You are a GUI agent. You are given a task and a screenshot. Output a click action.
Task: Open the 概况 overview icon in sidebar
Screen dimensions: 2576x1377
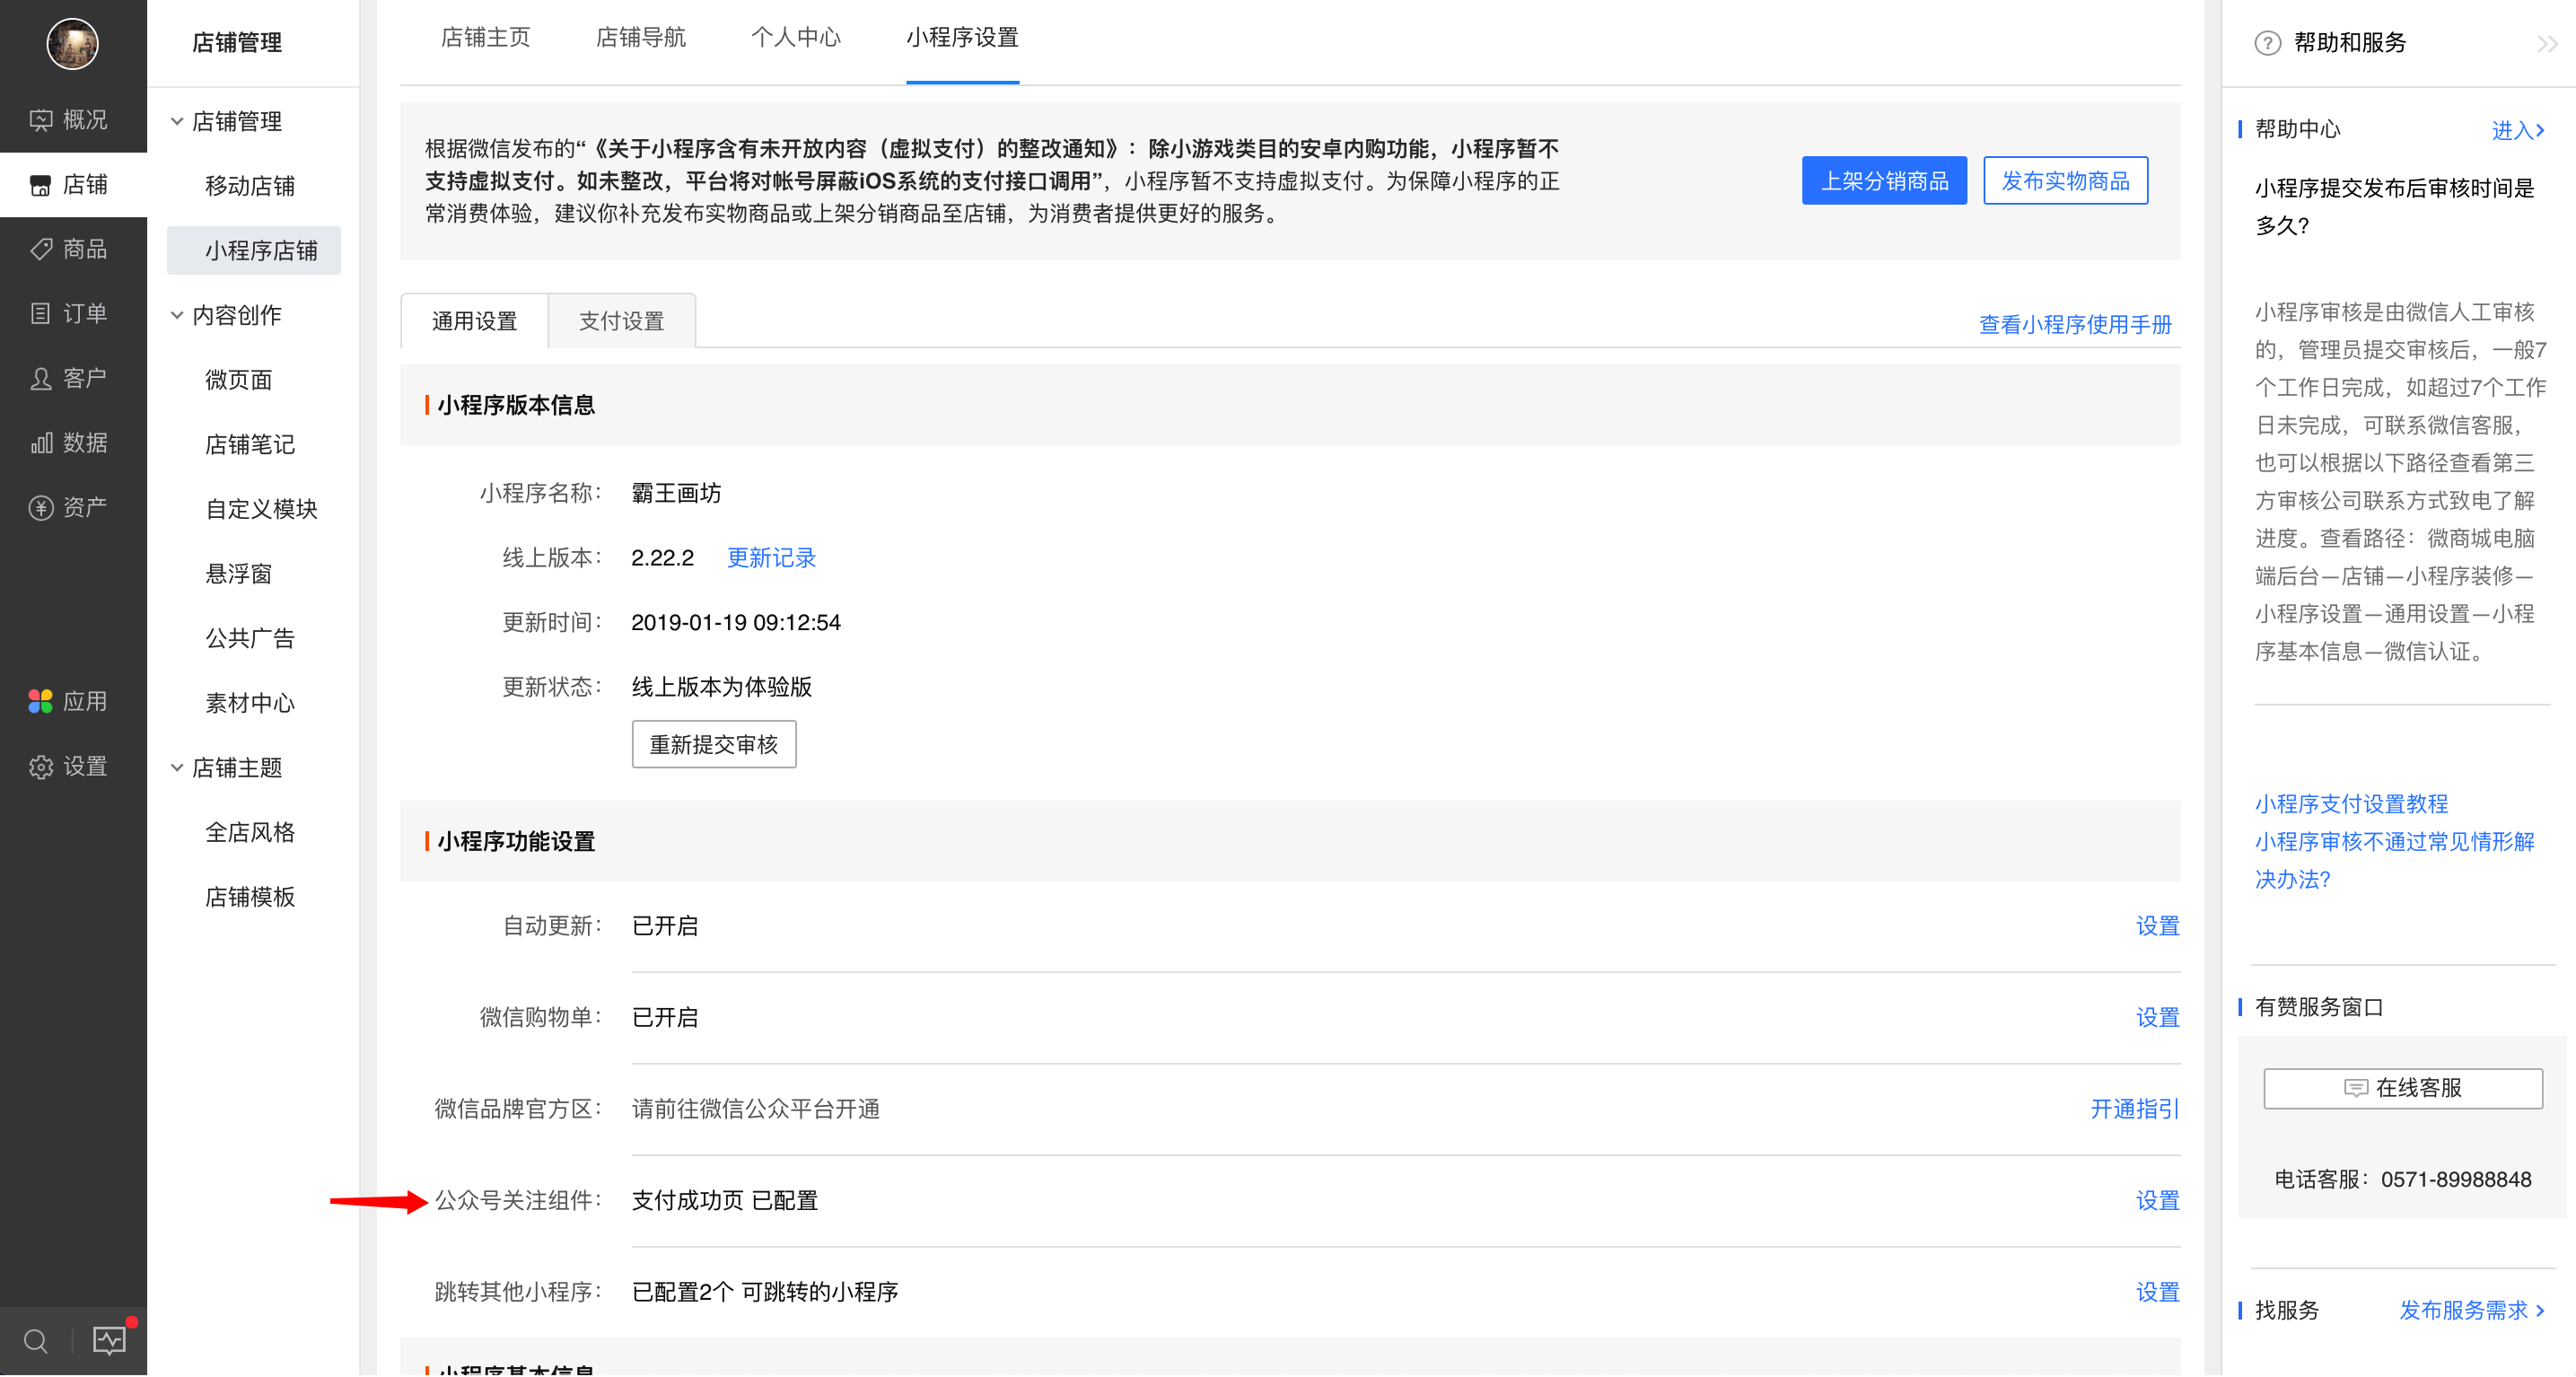pyautogui.click(x=41, y=120)
